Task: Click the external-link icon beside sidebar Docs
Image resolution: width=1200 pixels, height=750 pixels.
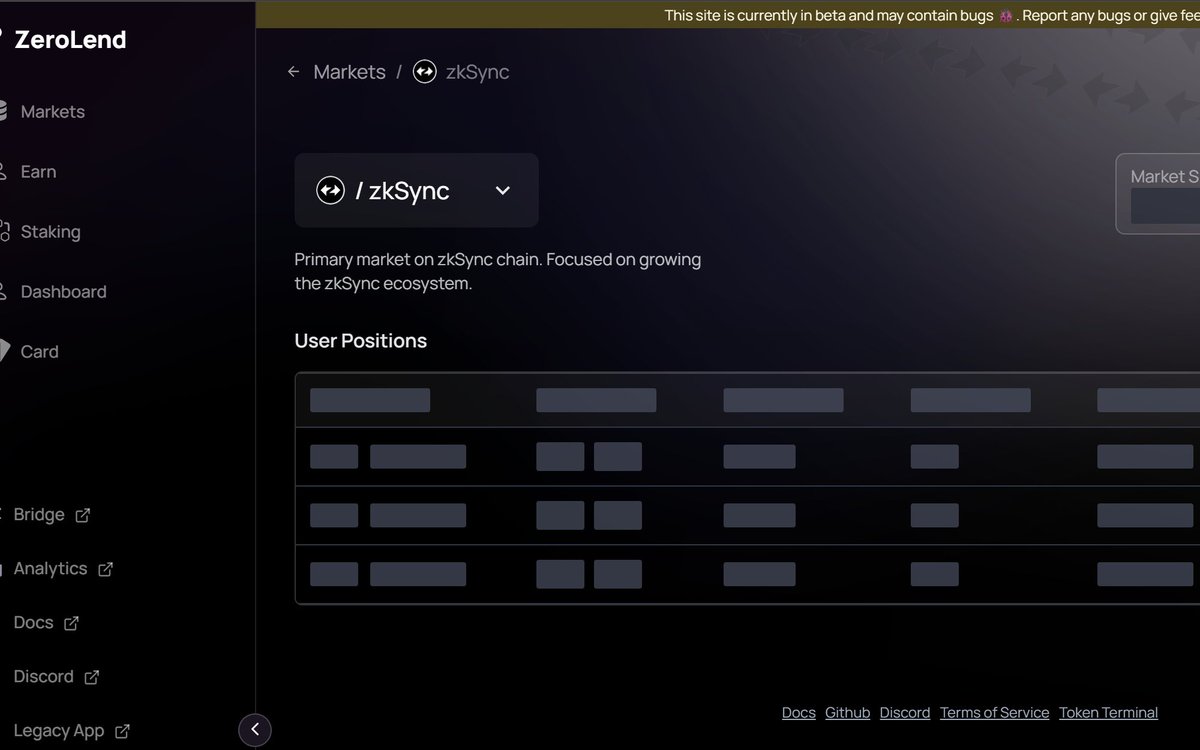Action: pos(71,624)
